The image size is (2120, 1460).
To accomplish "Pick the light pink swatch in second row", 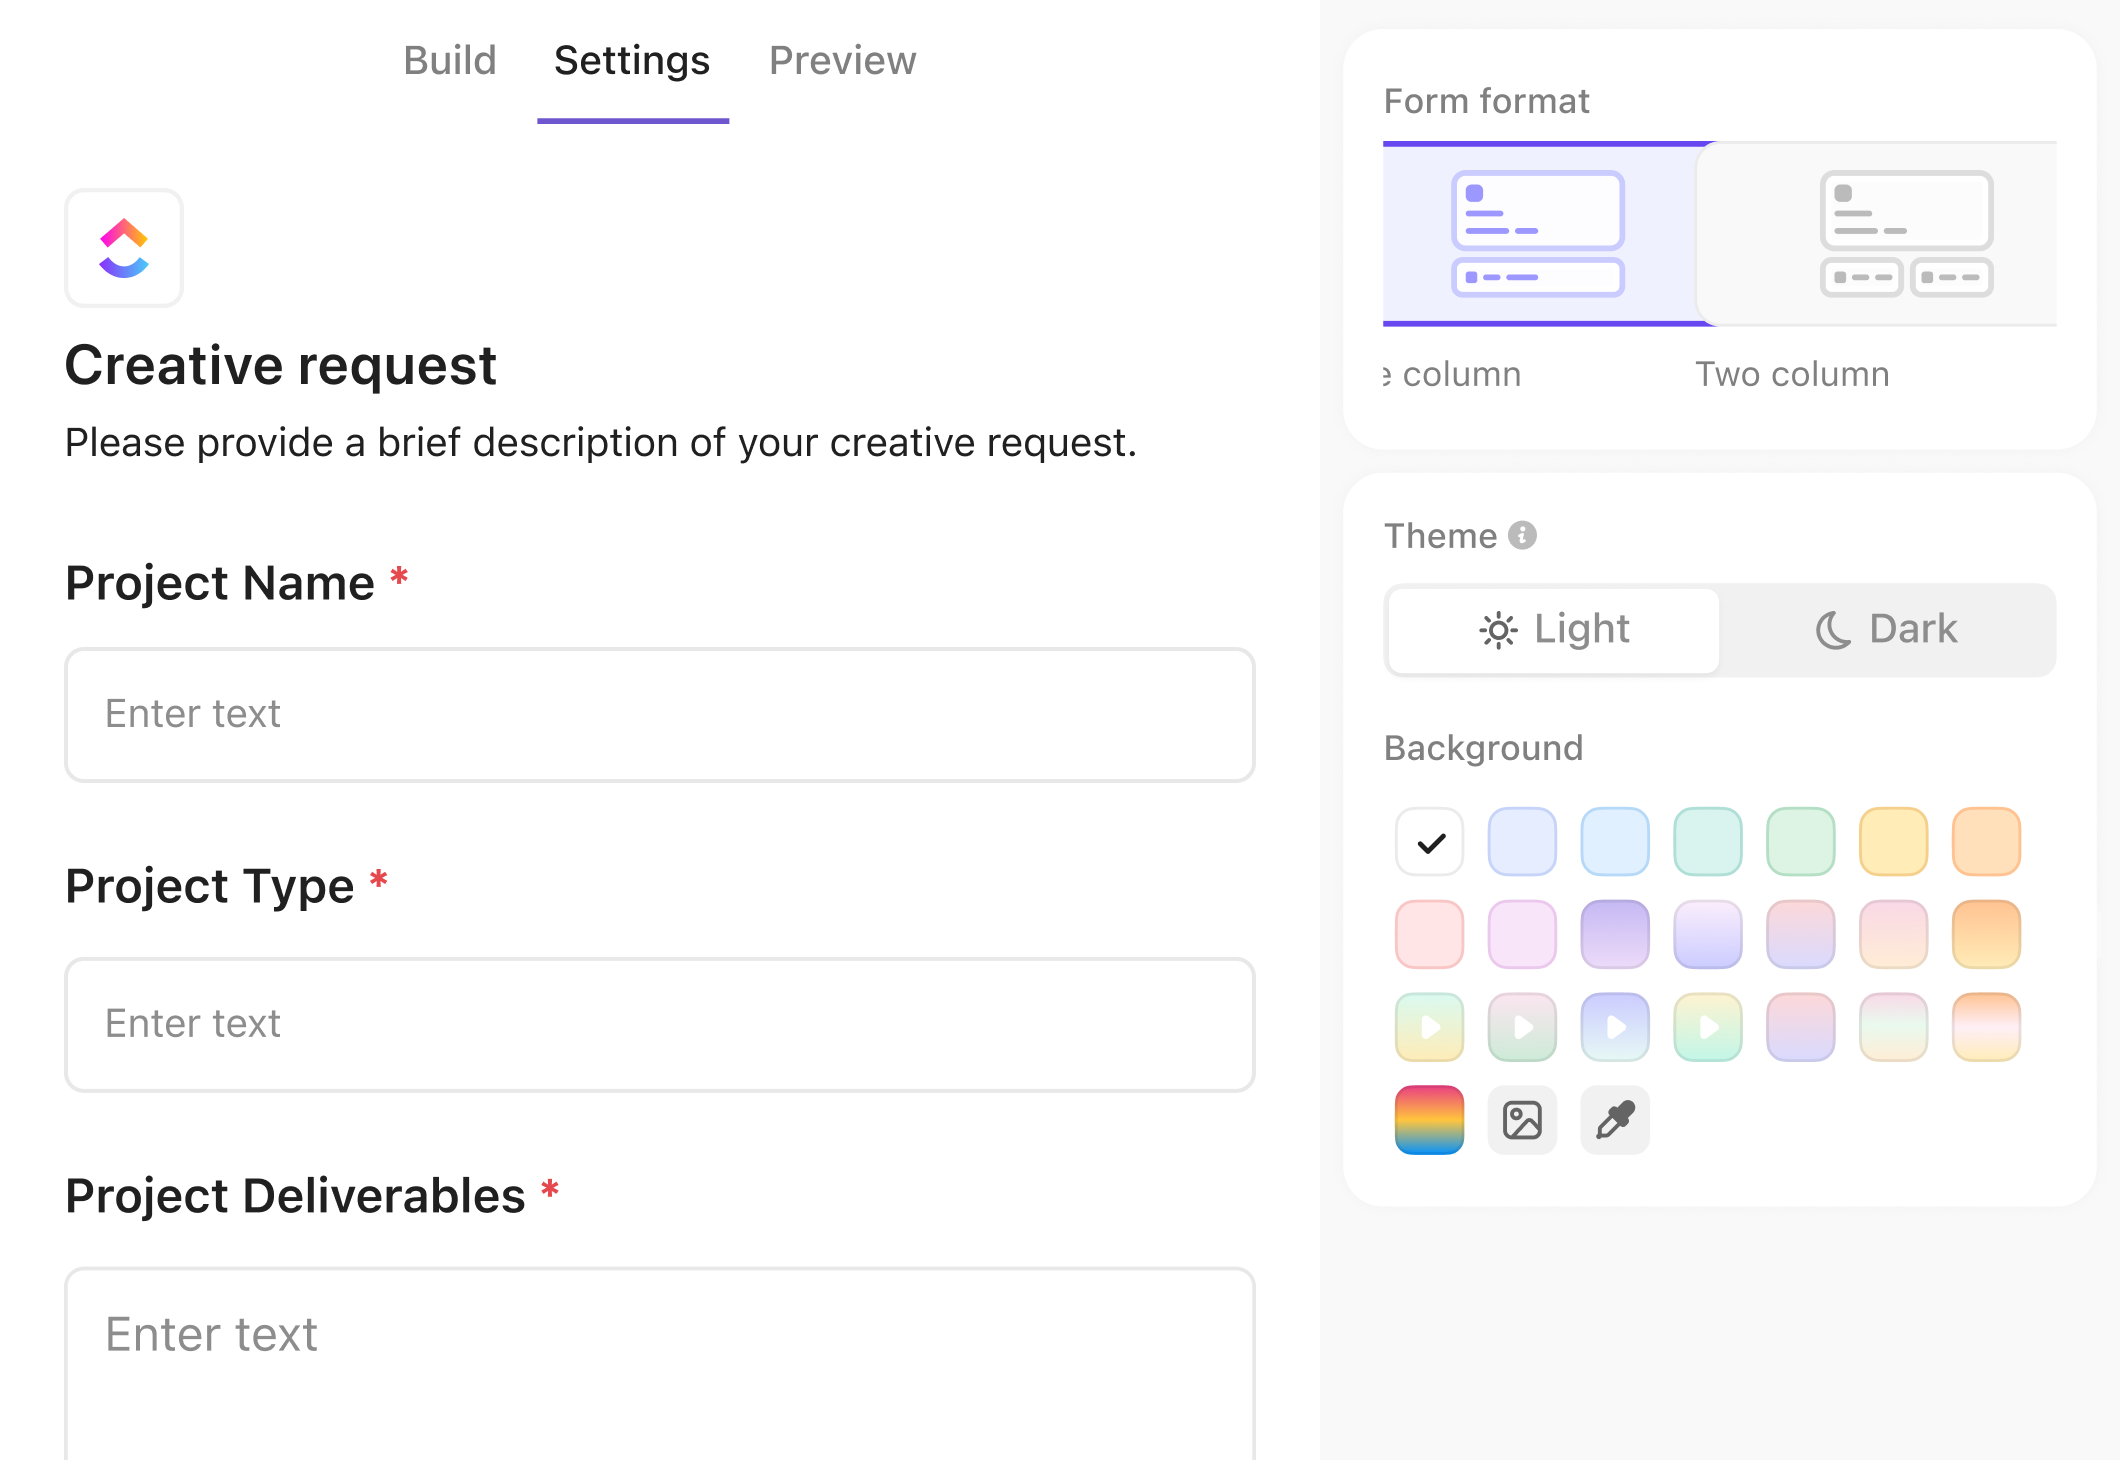I will (1430, 935).
